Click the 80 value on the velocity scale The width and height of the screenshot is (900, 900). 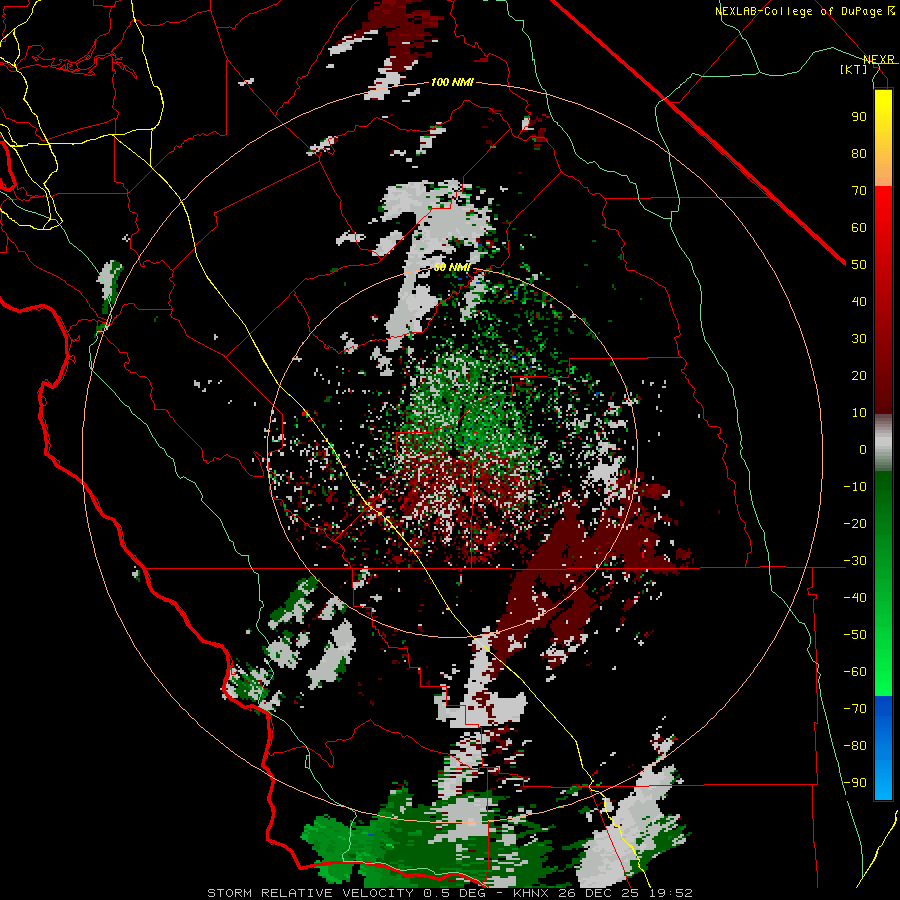[859, 153]
